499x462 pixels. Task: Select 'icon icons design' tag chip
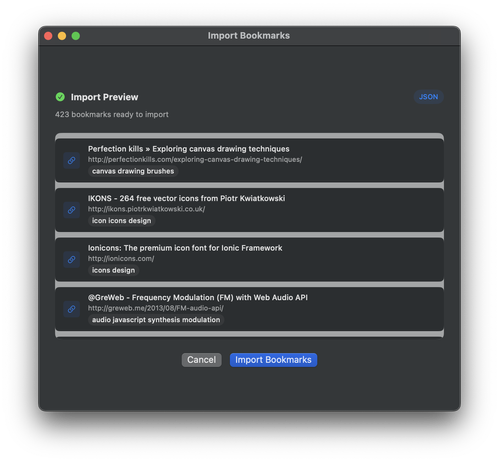click(121, 221)
